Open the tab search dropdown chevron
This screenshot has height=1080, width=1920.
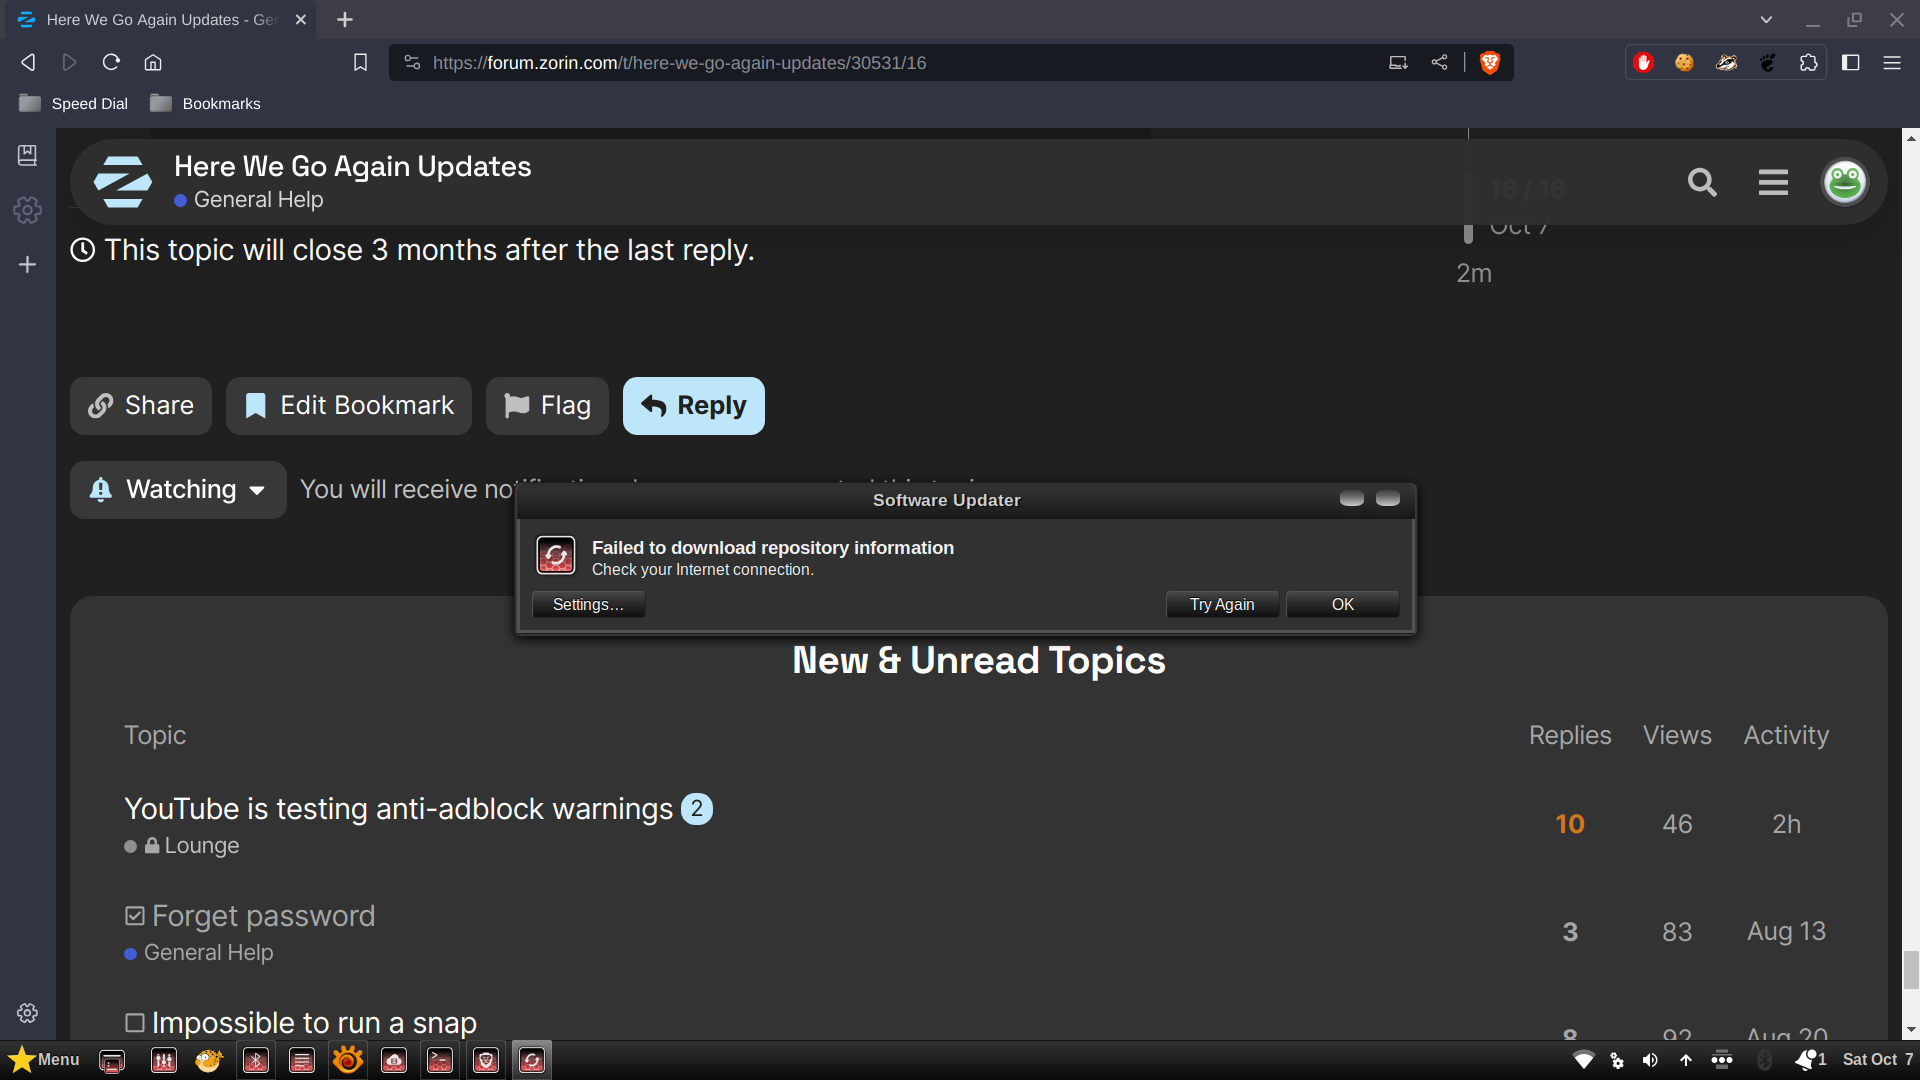click(x=1766, y=19)
